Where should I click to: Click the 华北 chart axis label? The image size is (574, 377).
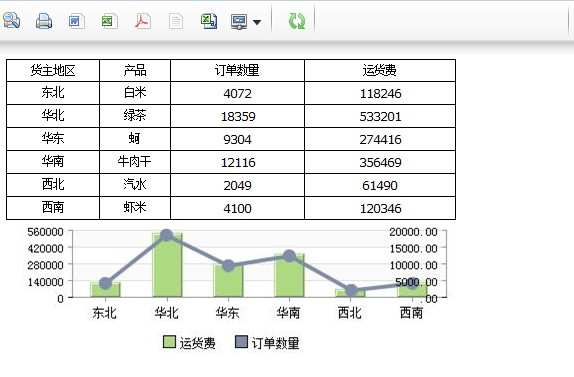click(x=166, y=313)
